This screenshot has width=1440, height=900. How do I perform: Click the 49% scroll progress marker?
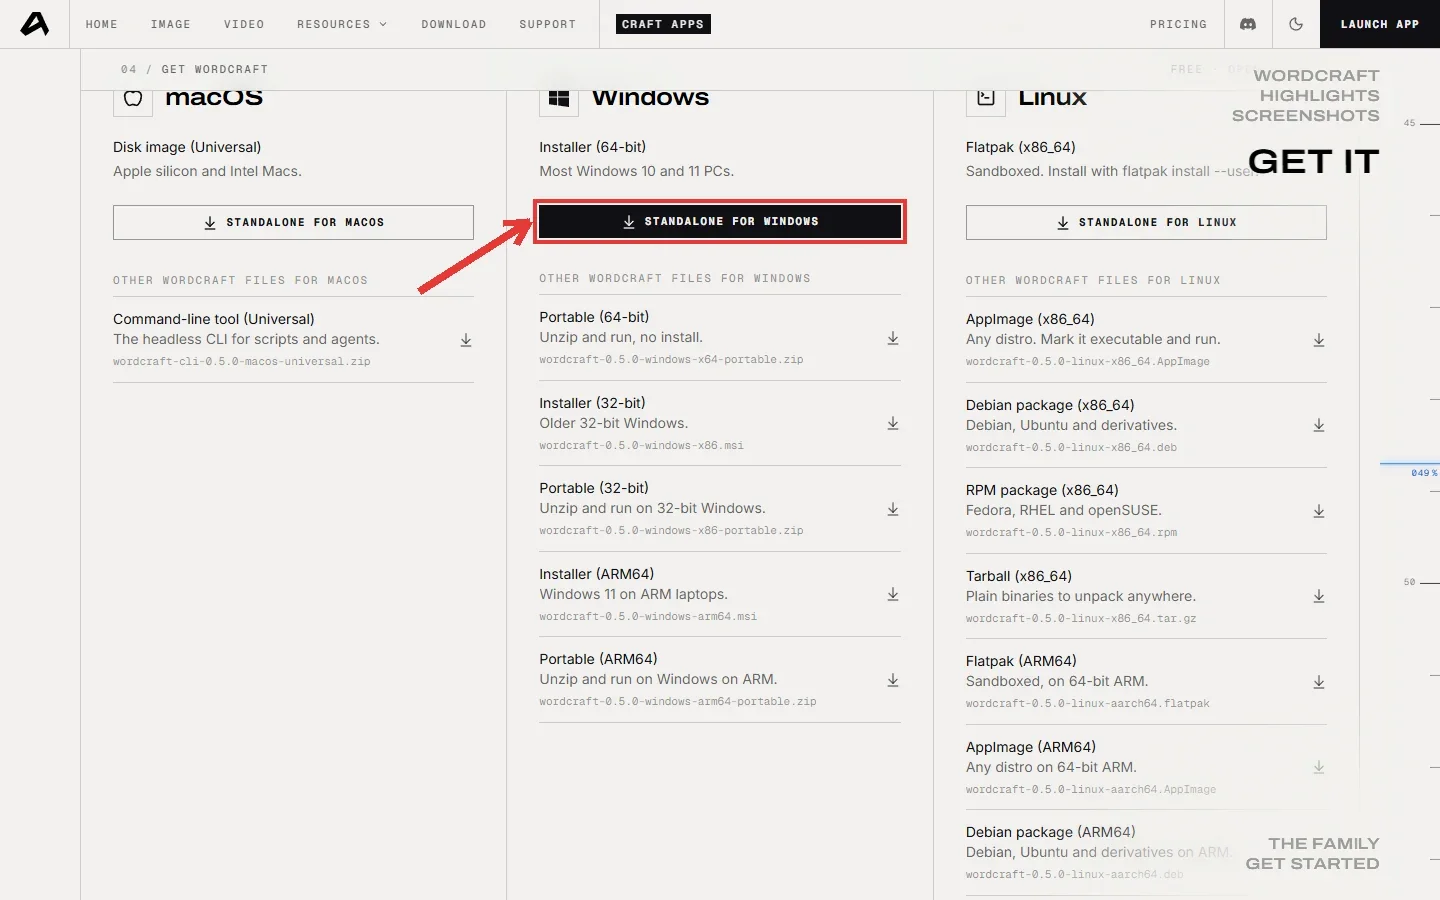(1423, 472)
